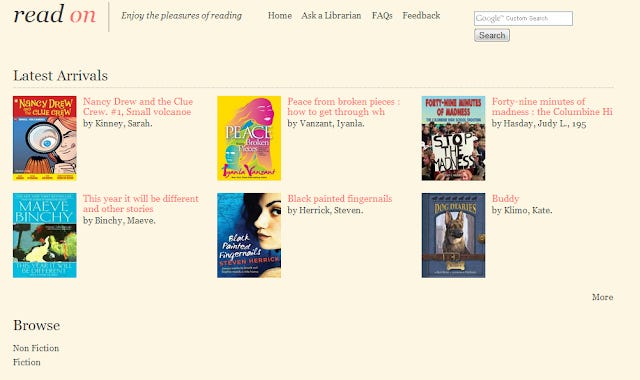Open the Home menu item
The height and width of the screenshot is (380, 640).
(x=280, y=16)
